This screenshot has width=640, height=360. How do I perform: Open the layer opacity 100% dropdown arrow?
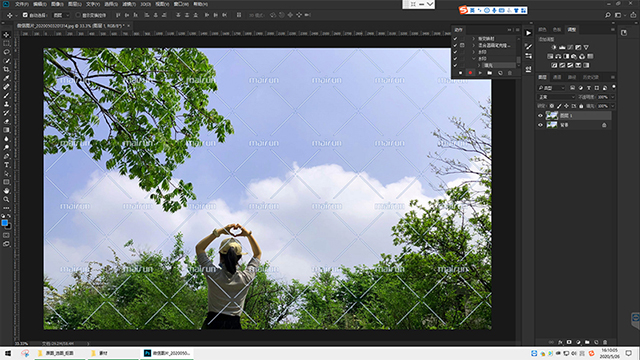[x=612, y=97]
